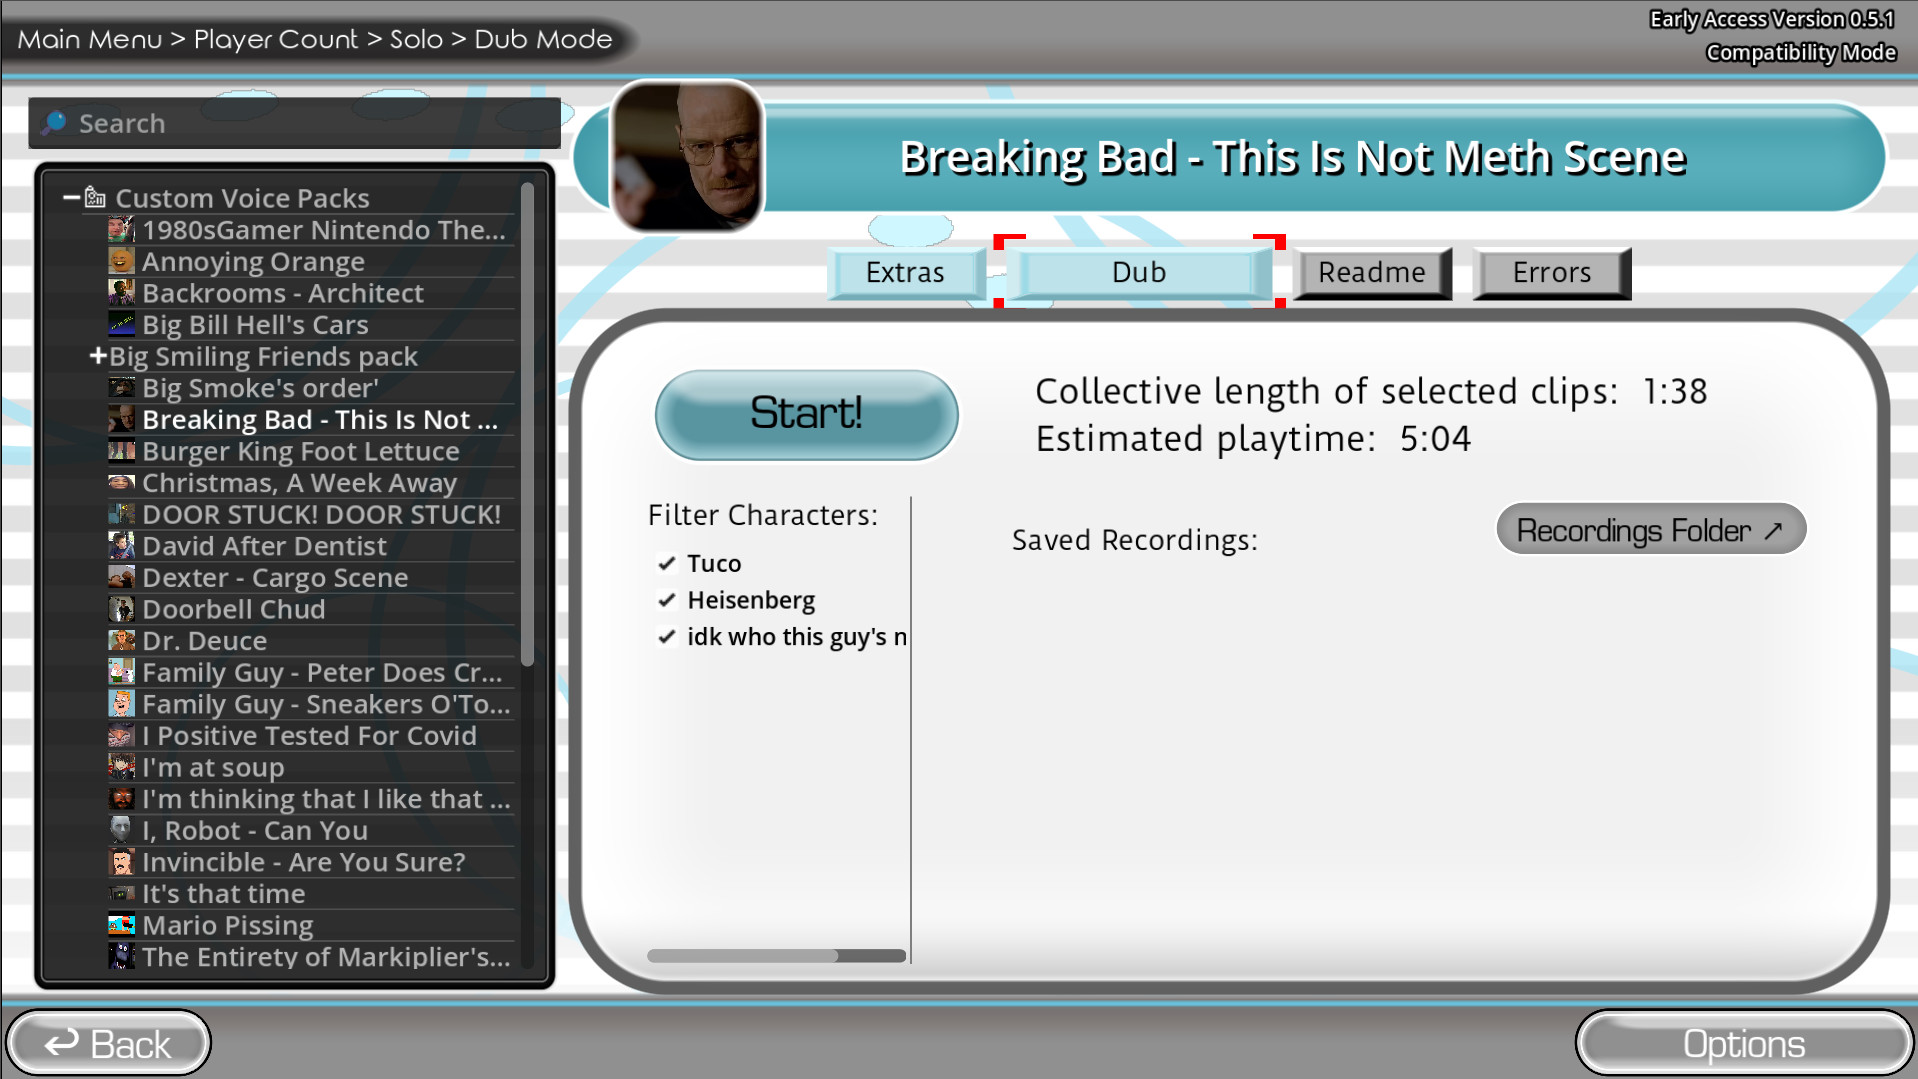Click the Burger King Foot Lettuce icon

click(x=121, y=451)
